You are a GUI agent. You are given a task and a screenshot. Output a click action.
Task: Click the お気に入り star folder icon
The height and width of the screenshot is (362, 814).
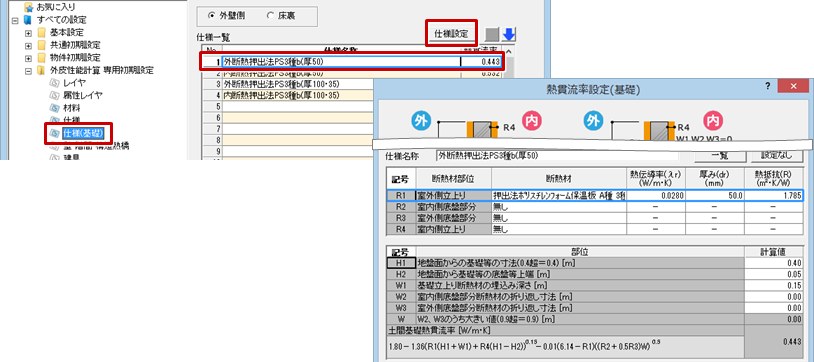28,7
